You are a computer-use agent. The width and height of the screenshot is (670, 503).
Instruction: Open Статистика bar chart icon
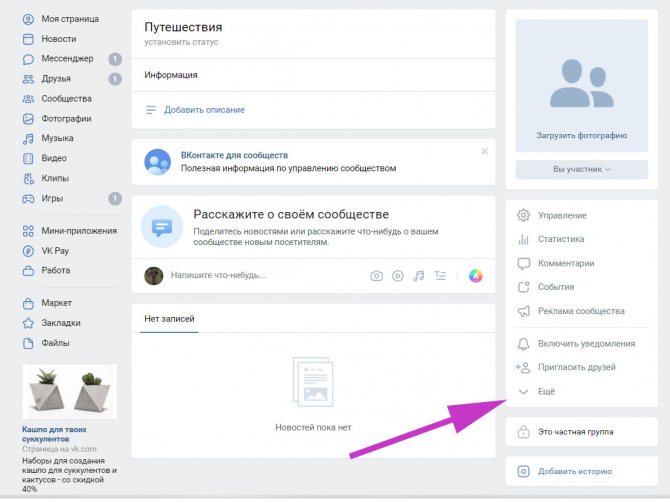(523, 239)
